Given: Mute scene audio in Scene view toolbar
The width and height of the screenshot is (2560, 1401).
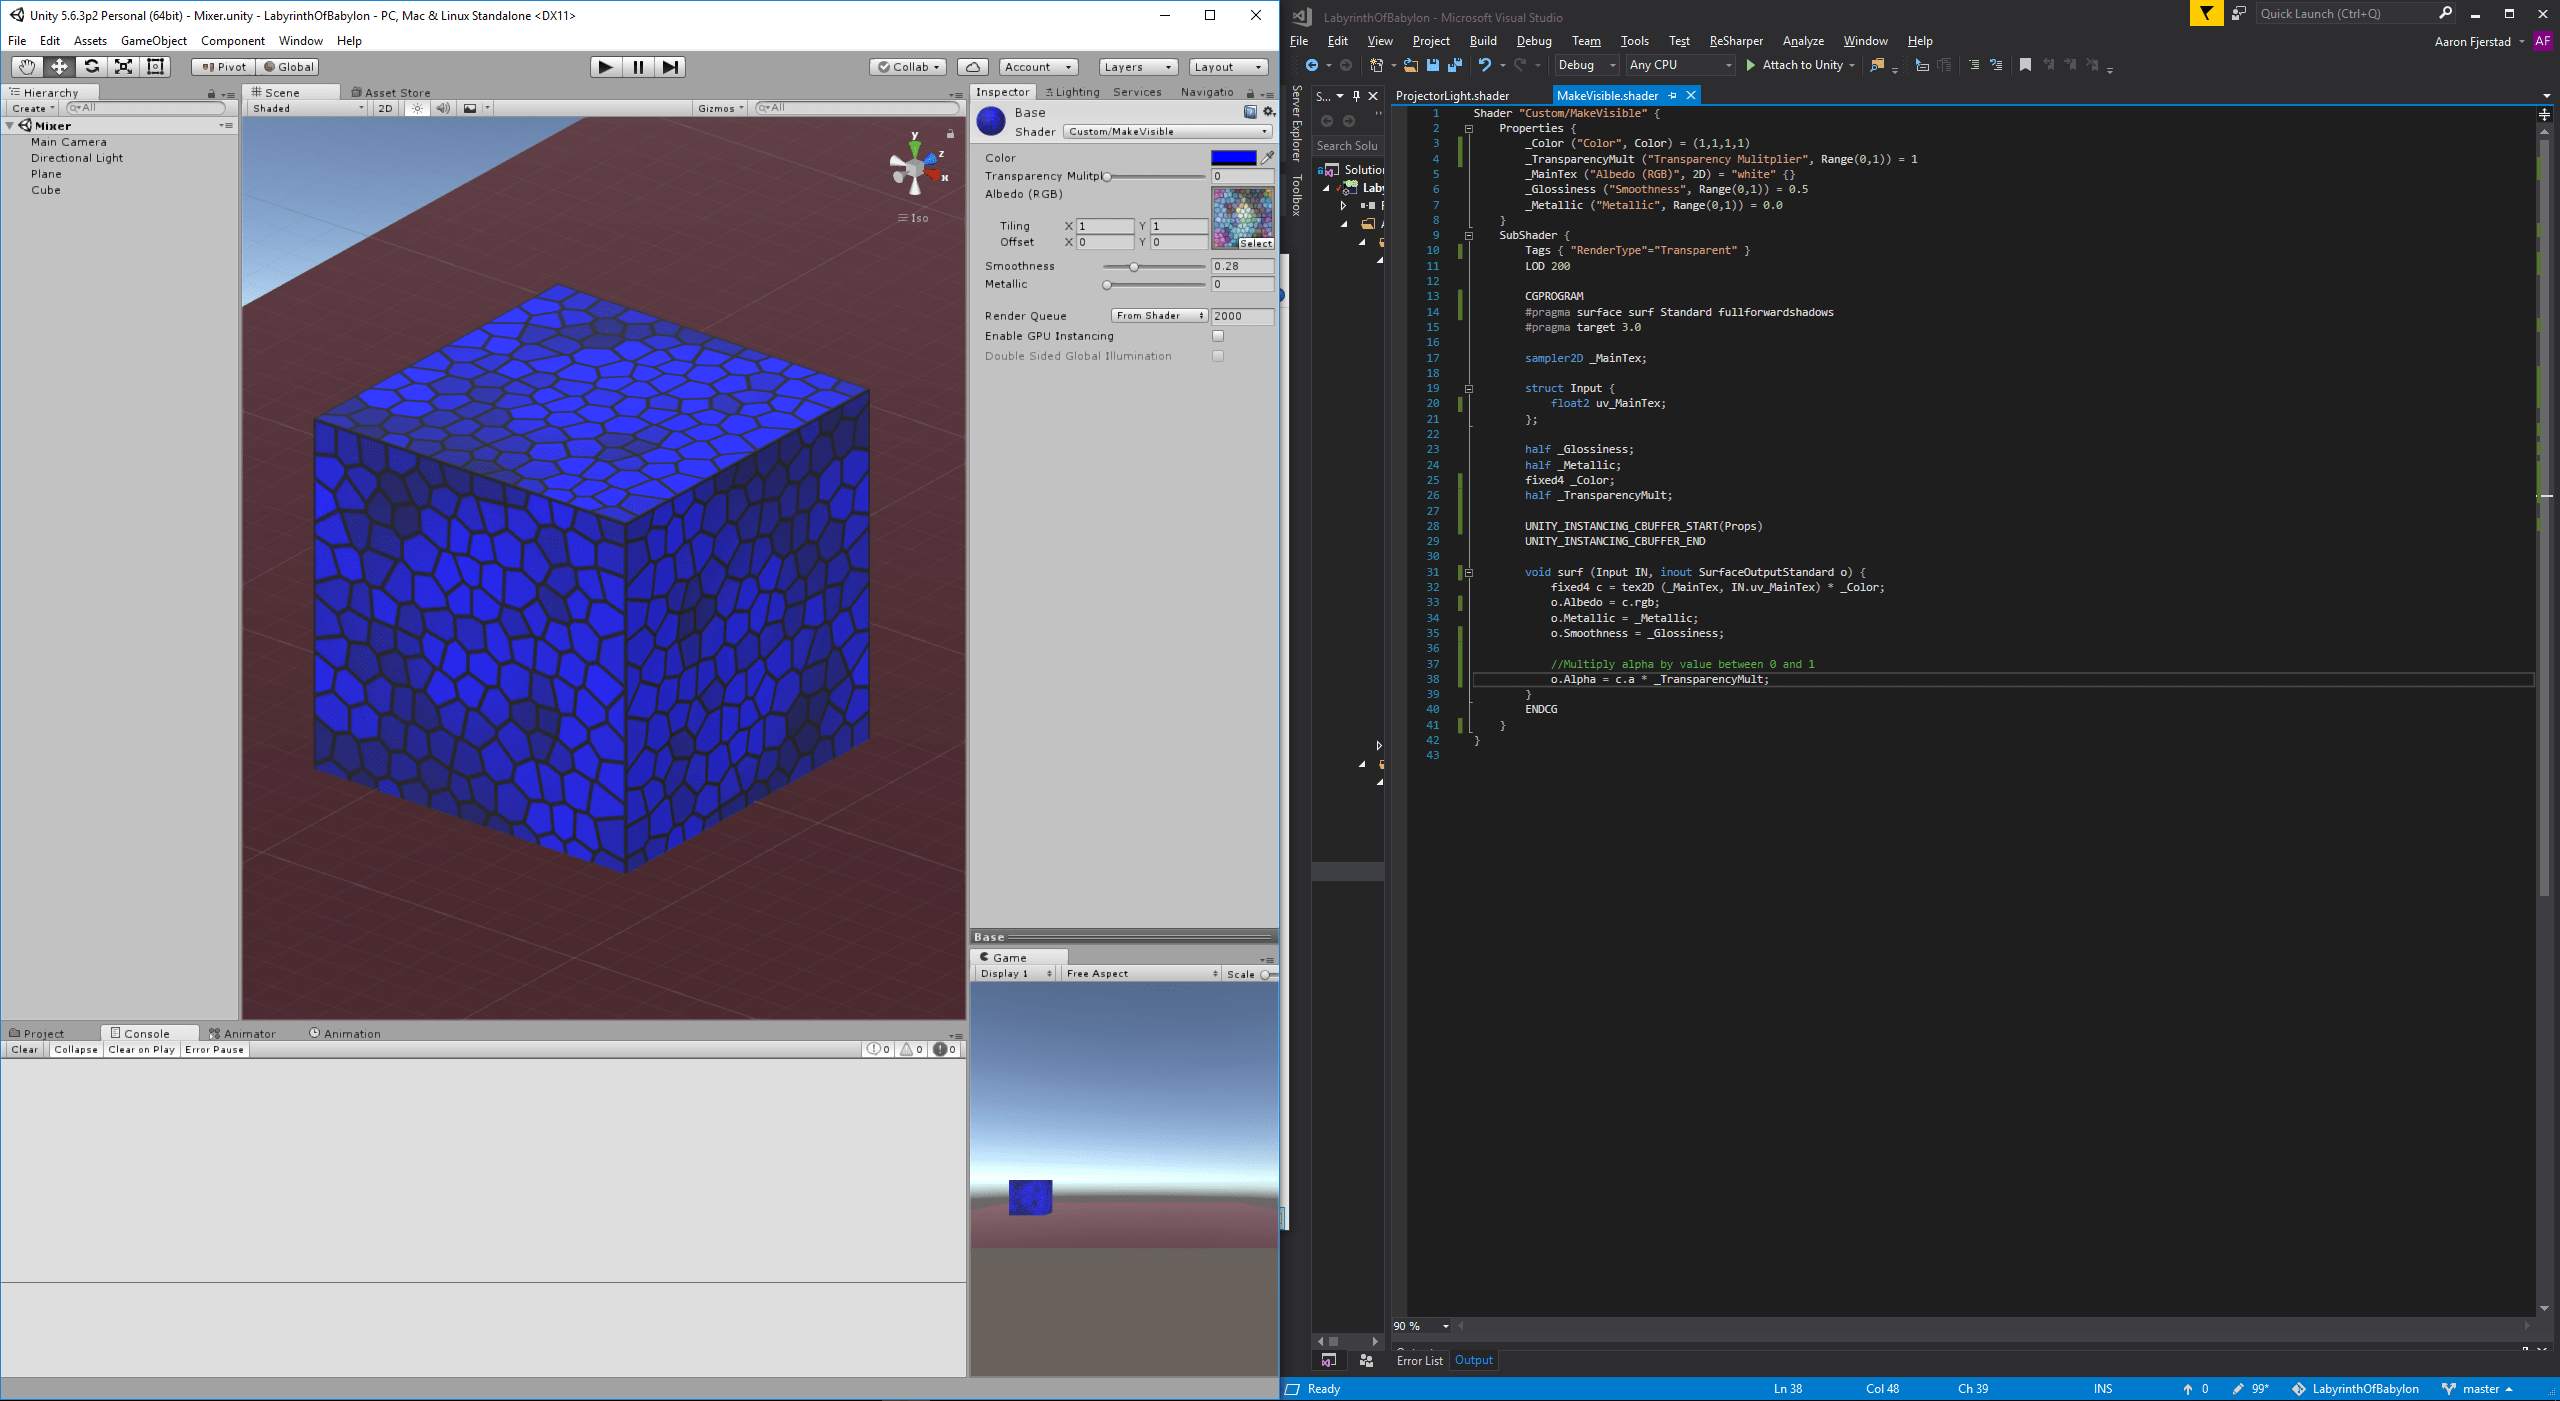Looking at the screenshot, I should [443, 108].
